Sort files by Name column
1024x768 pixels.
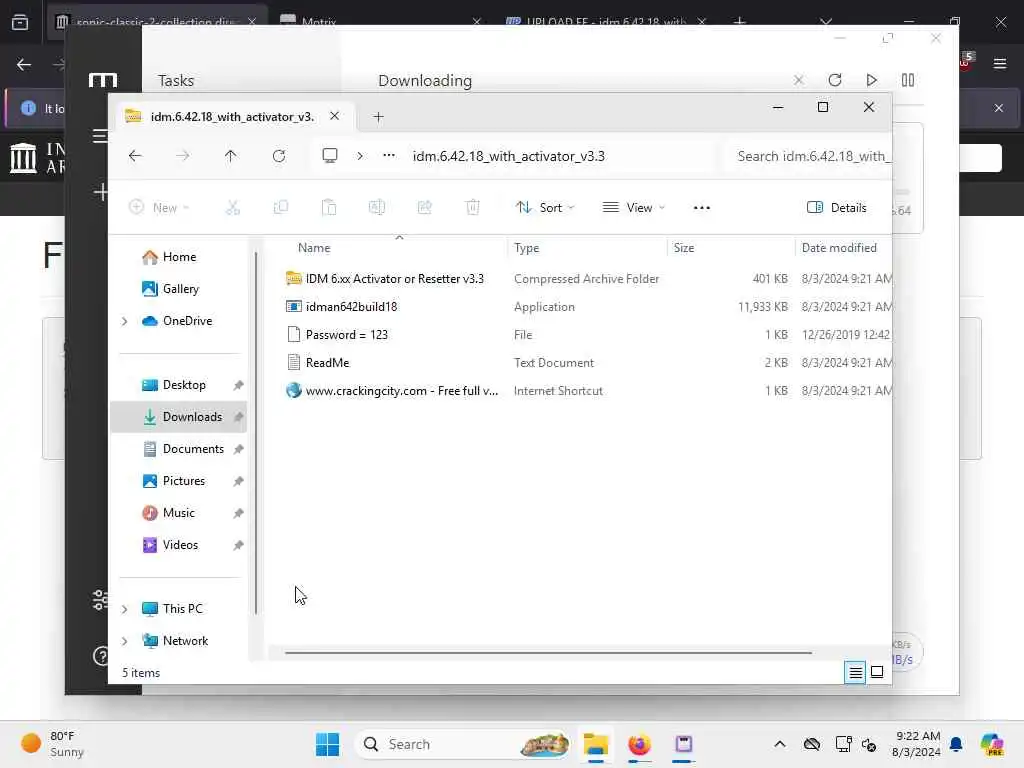(x=314, y=248)
